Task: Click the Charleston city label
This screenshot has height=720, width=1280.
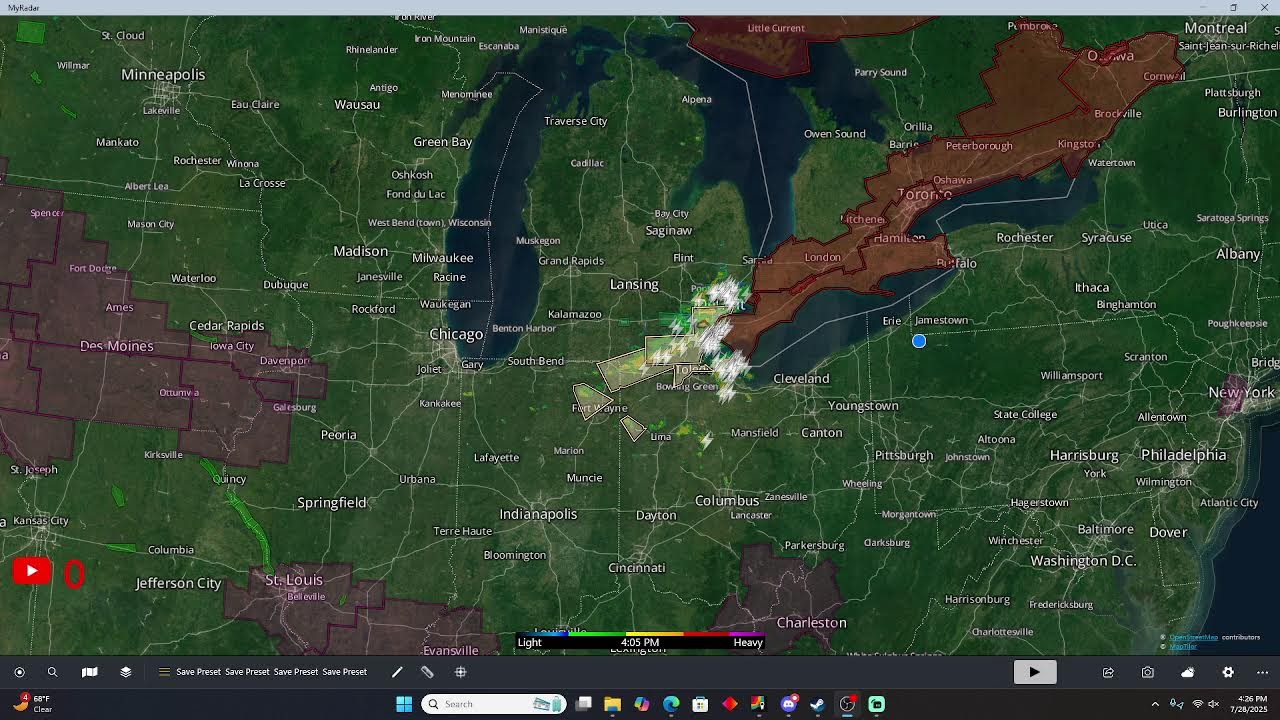Action: coord(812,623)
